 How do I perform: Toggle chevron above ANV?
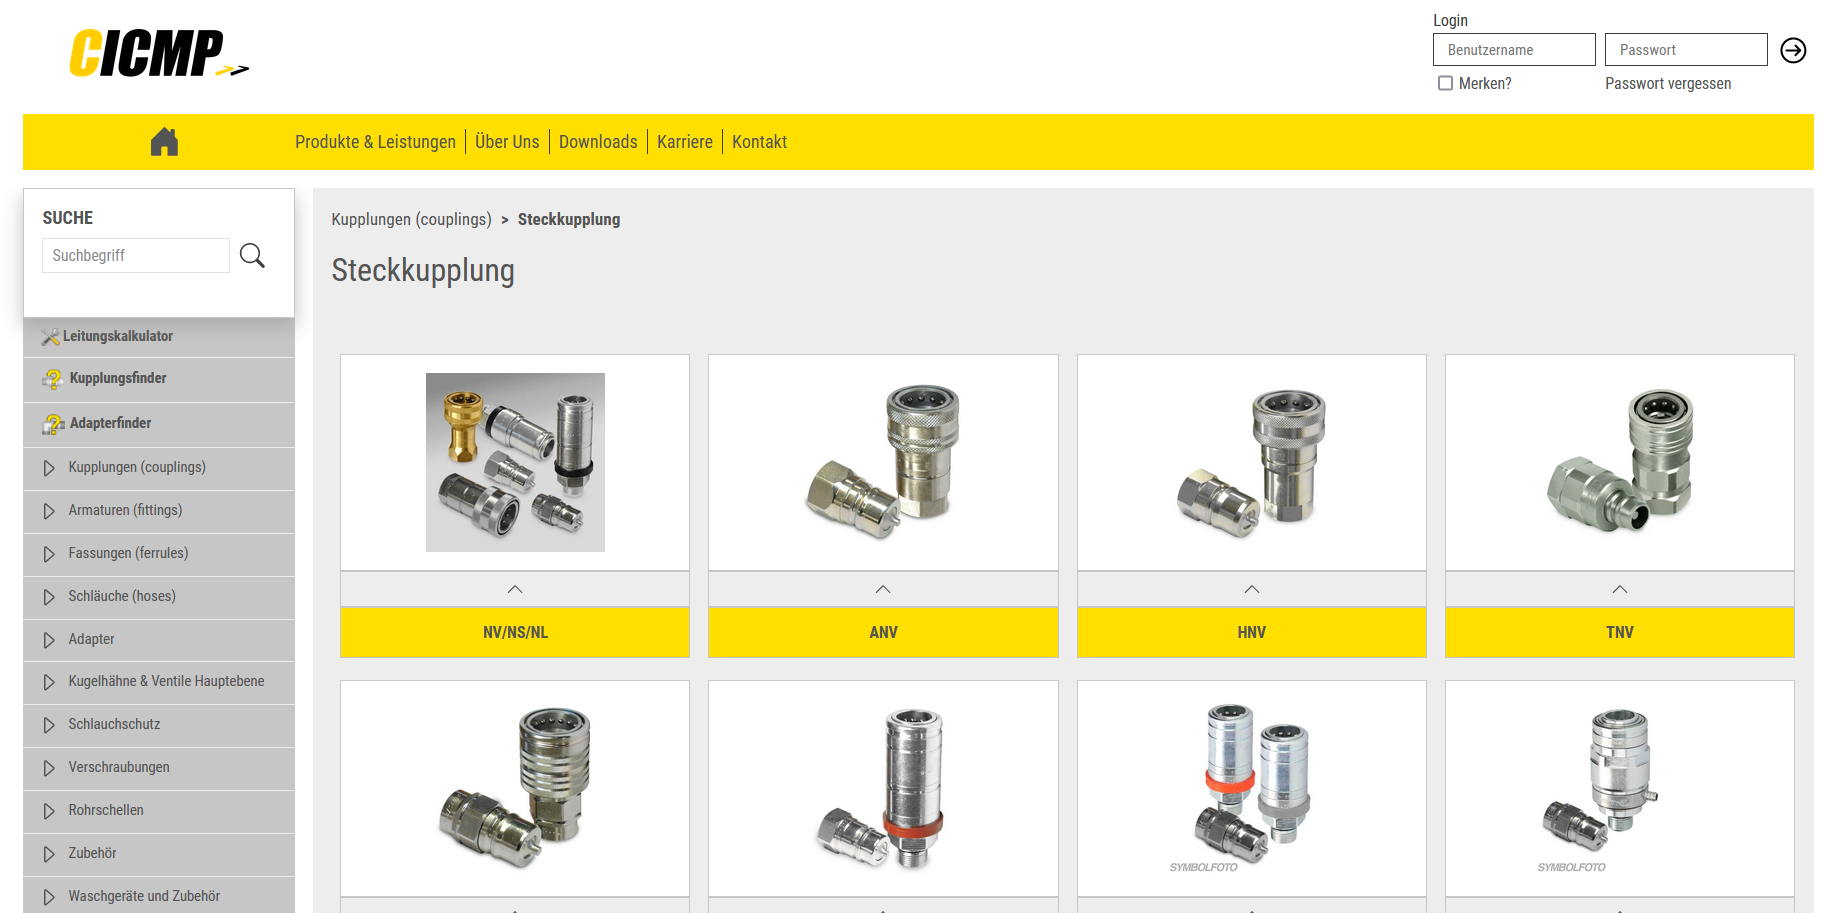click(883, 589)
